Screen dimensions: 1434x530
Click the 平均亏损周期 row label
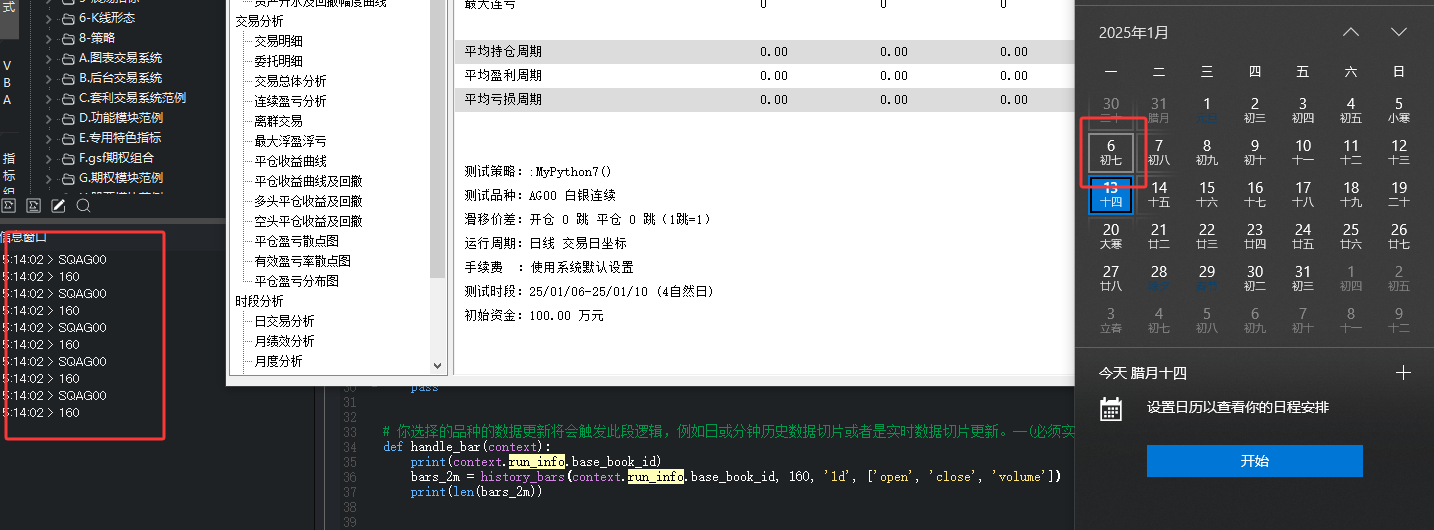click(x=504, y=99)
